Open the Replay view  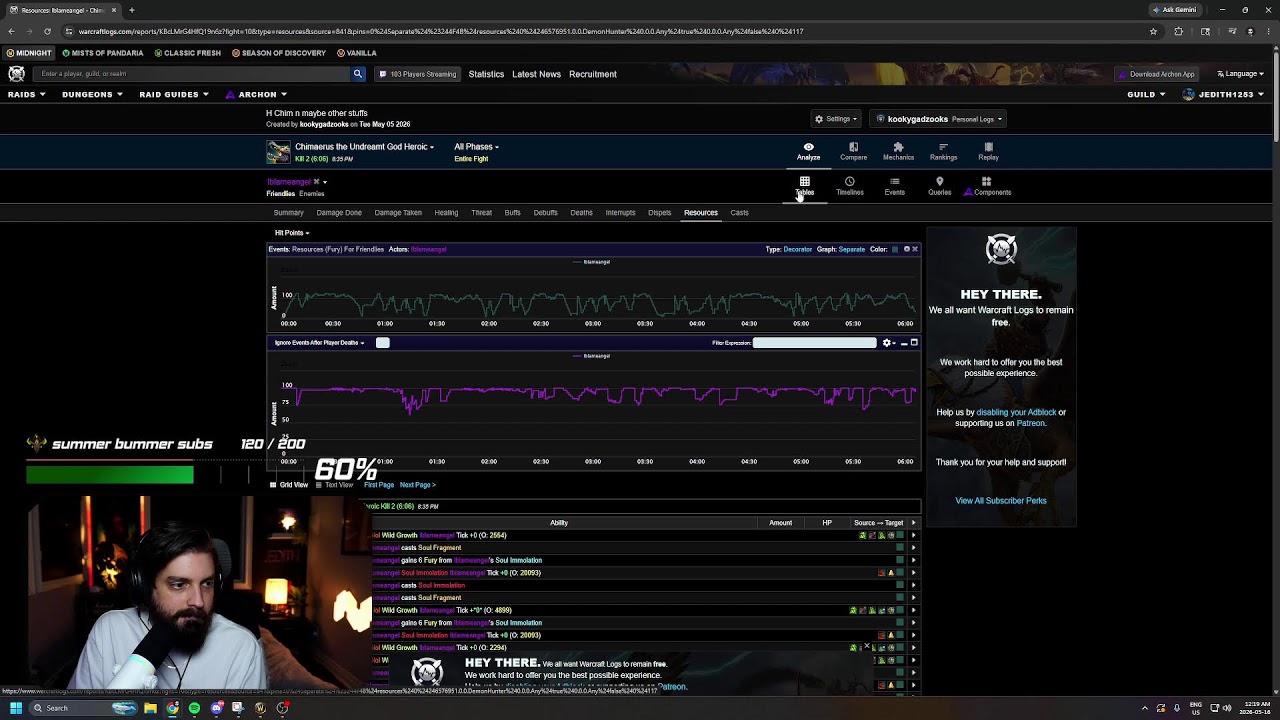click(x=988, y=151)
